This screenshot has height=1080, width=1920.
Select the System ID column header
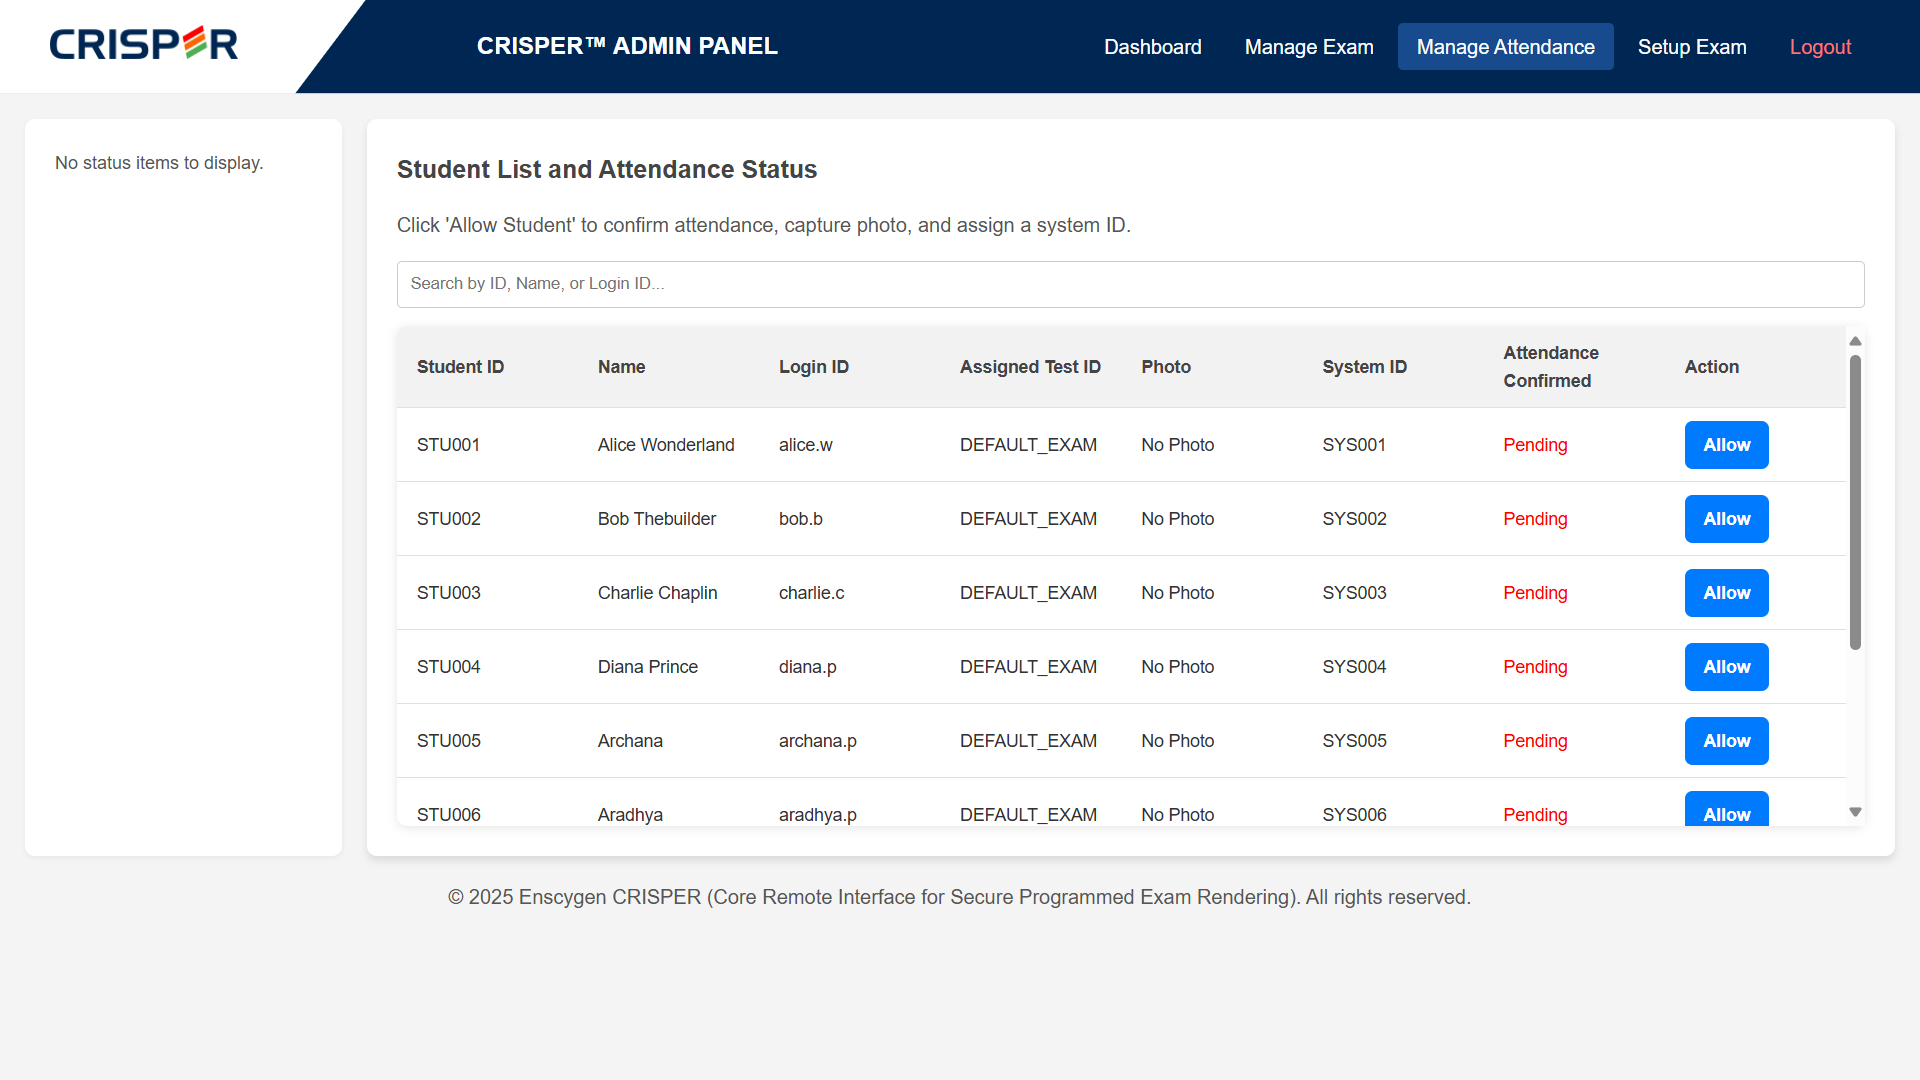pos(1364,367)
